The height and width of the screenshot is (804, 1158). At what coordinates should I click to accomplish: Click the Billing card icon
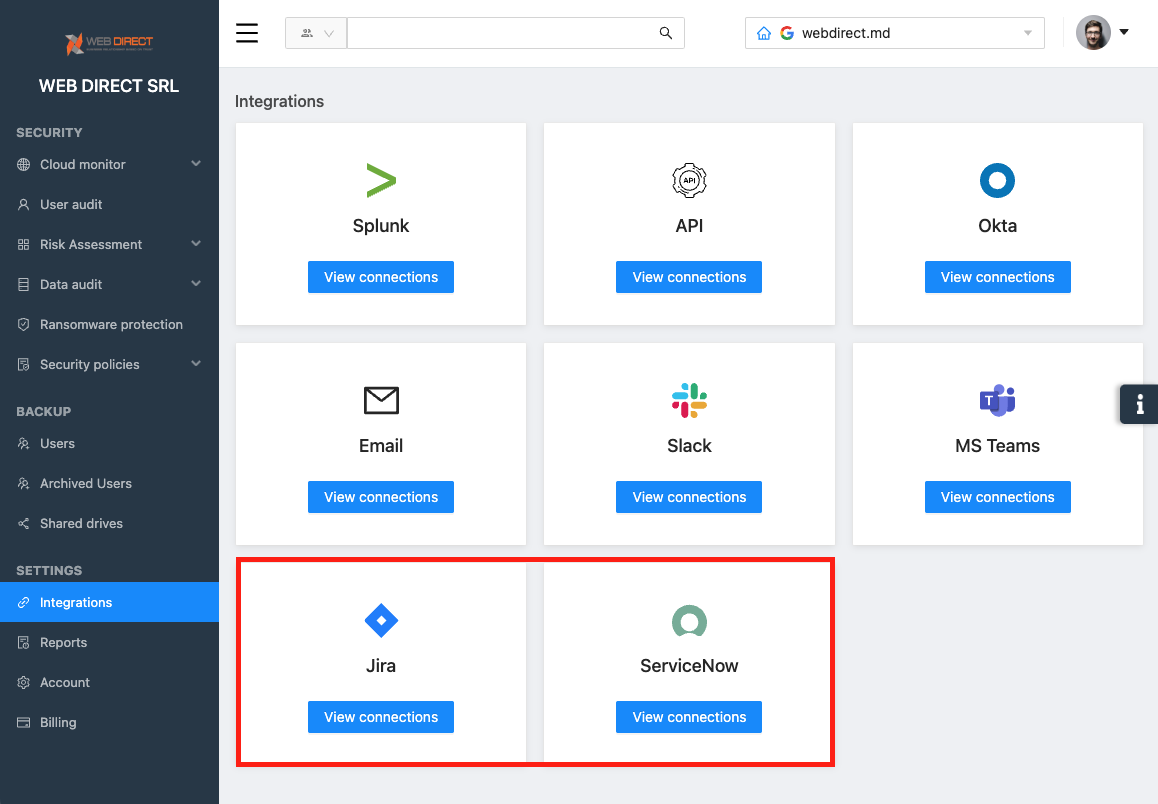[24, 722]
